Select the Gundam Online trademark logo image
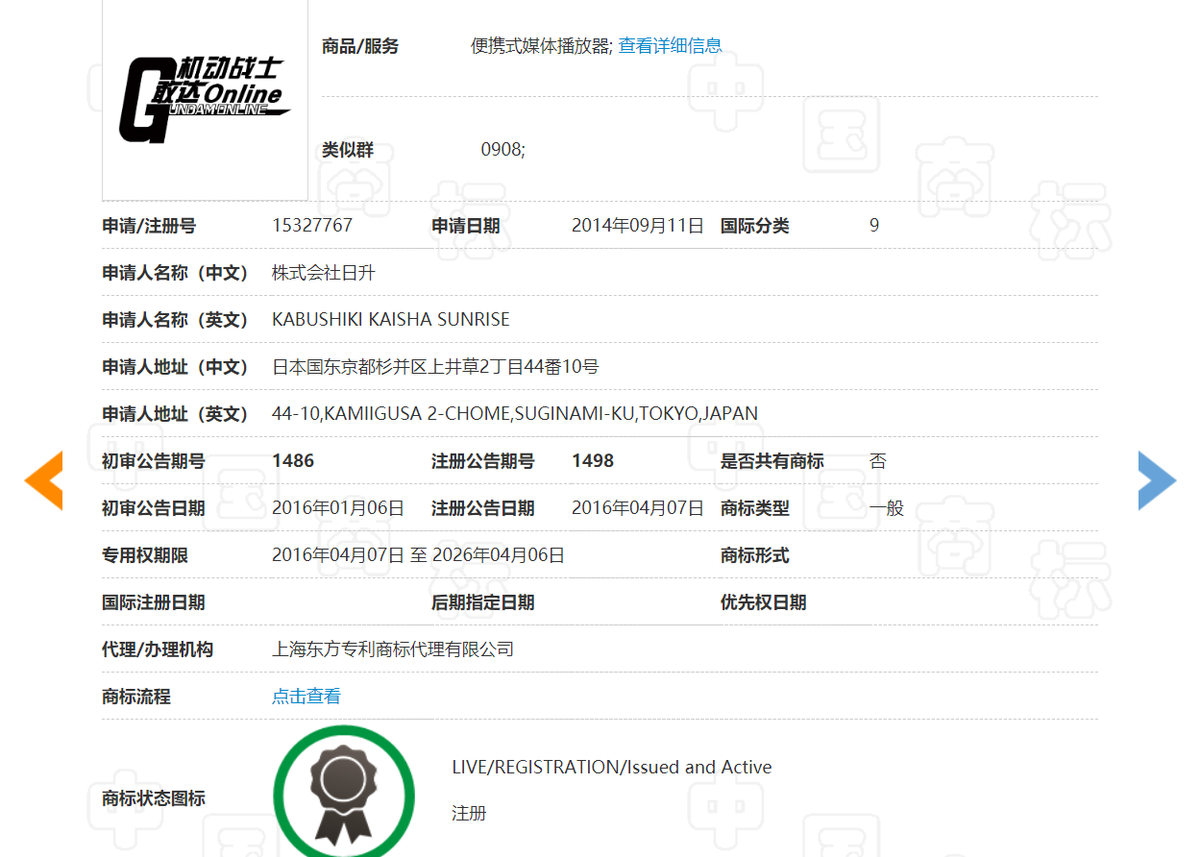Image resolution: width=1200 pixels, height=857 pixels. pos(204,95)
